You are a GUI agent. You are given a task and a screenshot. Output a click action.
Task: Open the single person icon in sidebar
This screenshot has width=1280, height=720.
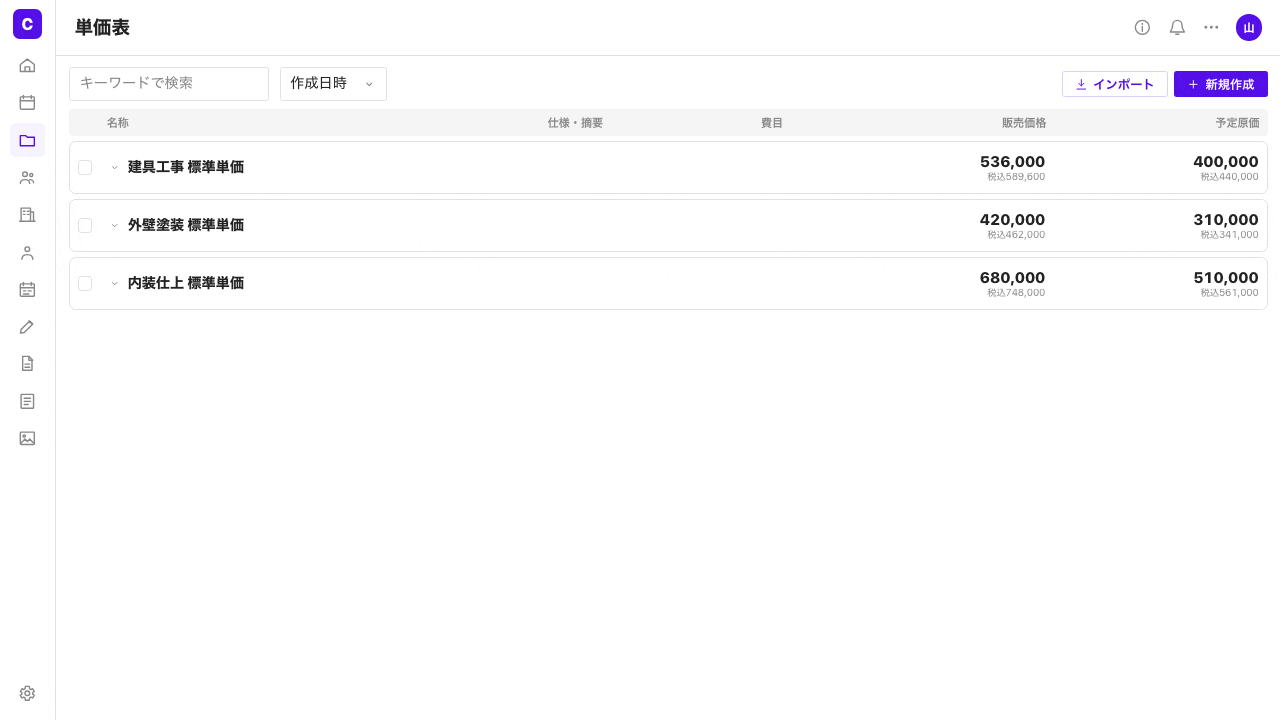(27, 252)
